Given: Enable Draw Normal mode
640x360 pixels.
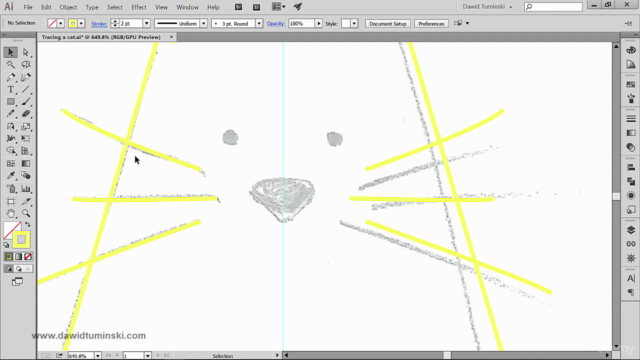Looking at the screenshot, I should [9, 269].
